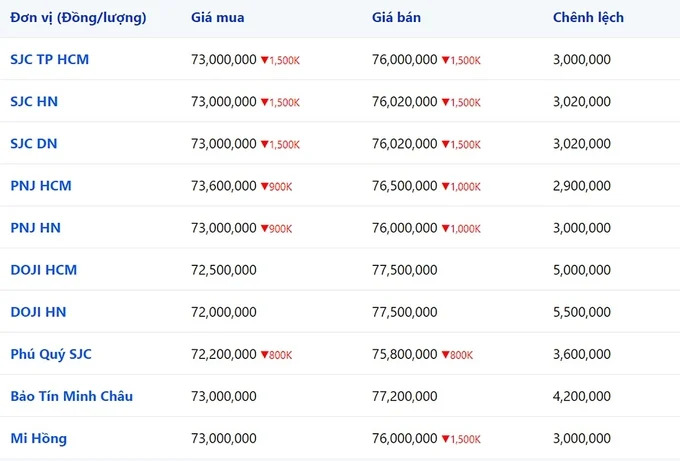The height and width of the screenshot is (461, 680).
Task: Select PNJ HCM difference 2,900,000
Action: pyautogui.click(x=582, y=186)
